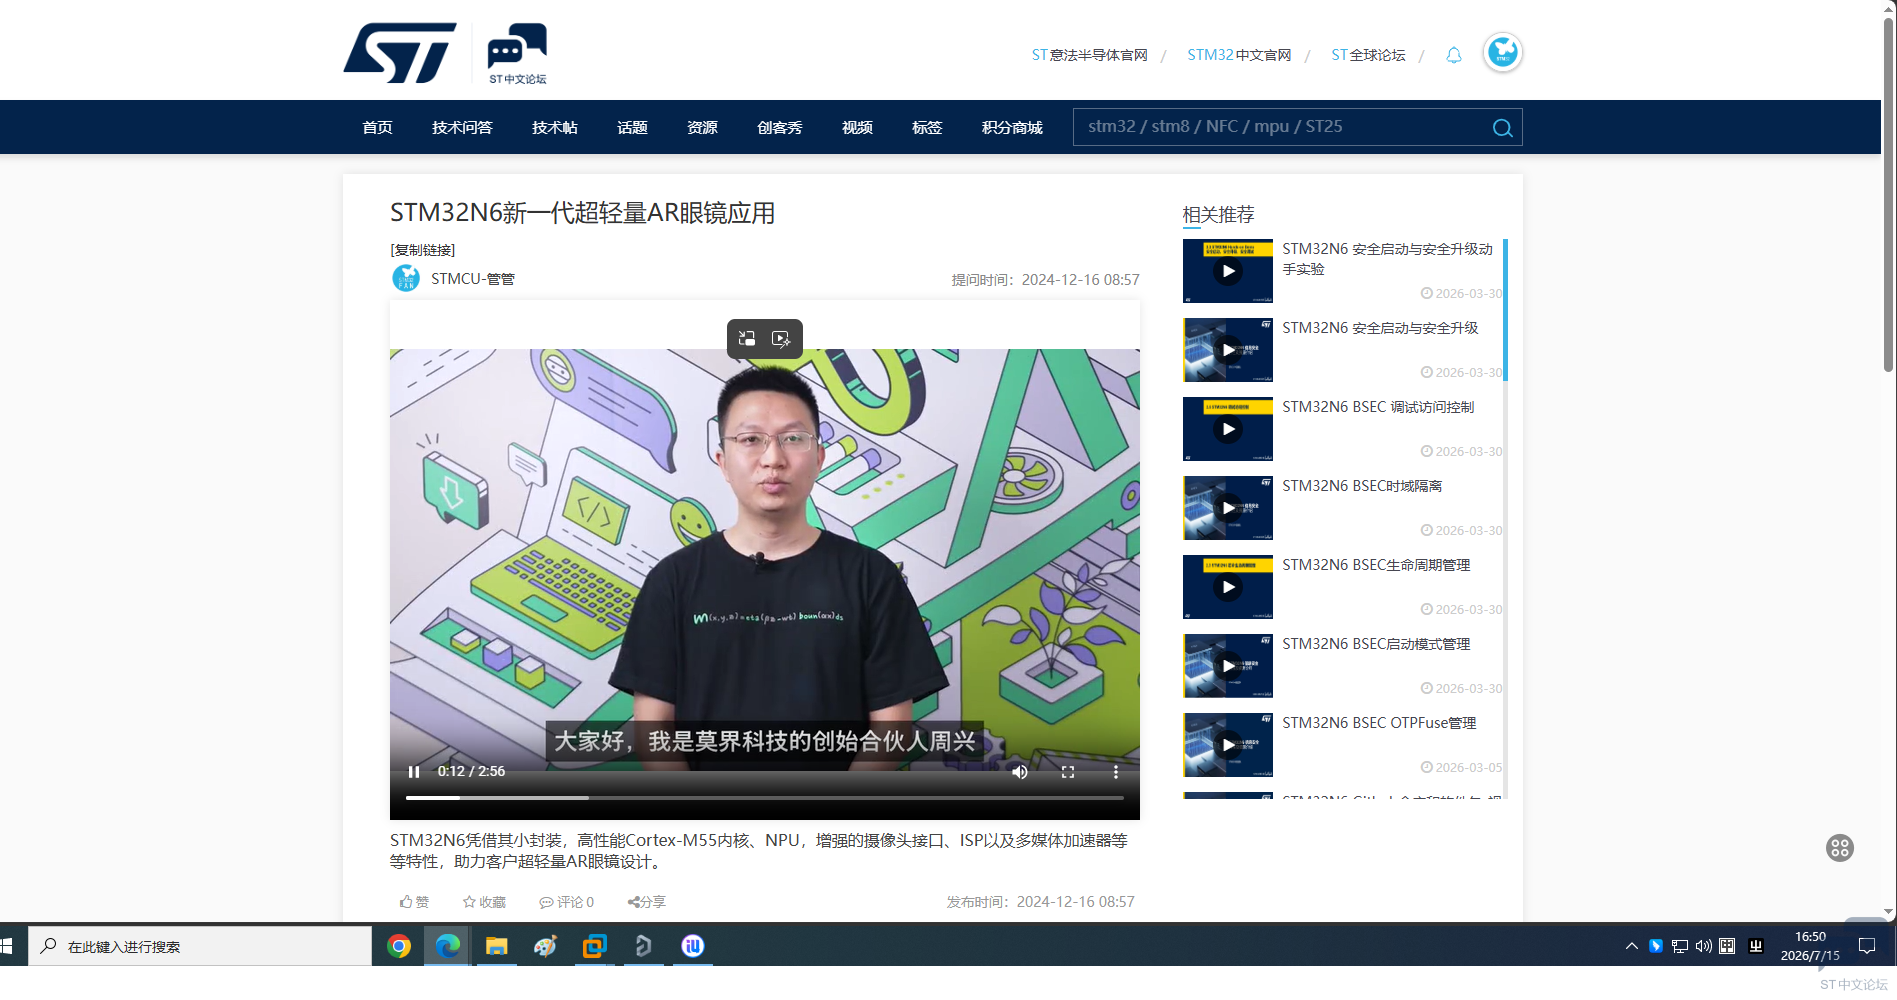Open the 资源 nav item
Screen dimensions: 1897x1000
[x=702, y=128]
